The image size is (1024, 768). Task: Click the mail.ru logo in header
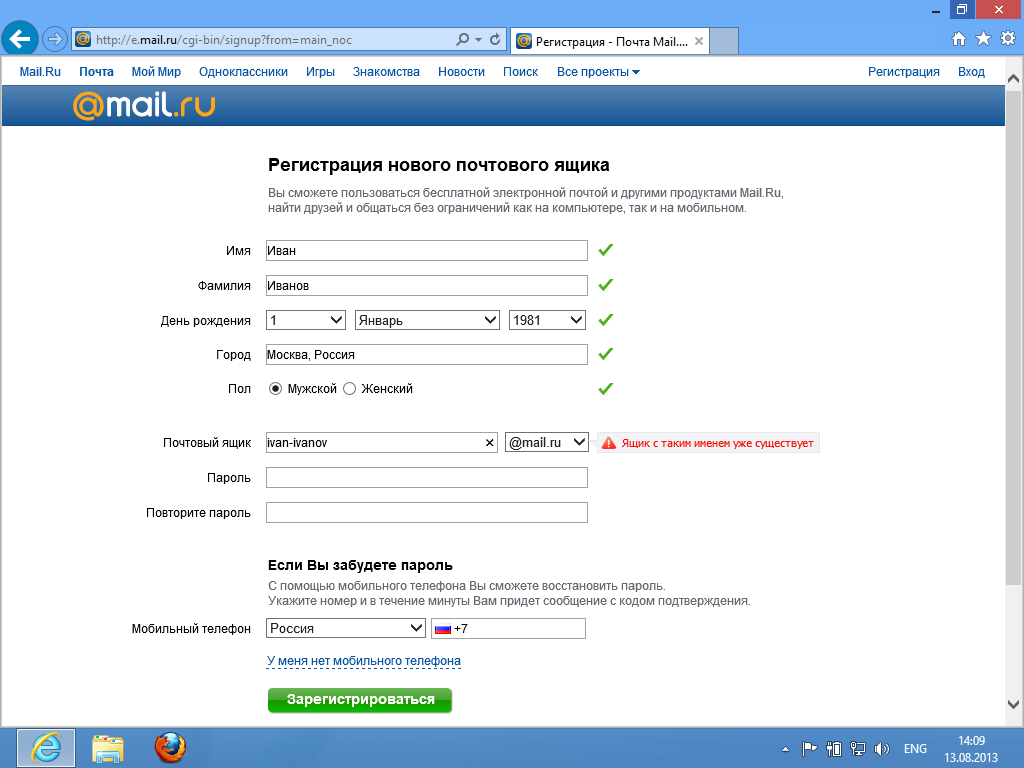point(144,104)
